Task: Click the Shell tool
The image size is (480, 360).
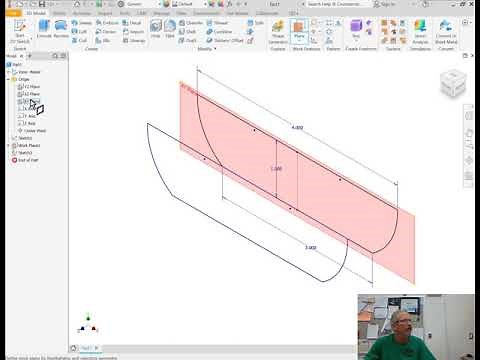Action: 187,31
